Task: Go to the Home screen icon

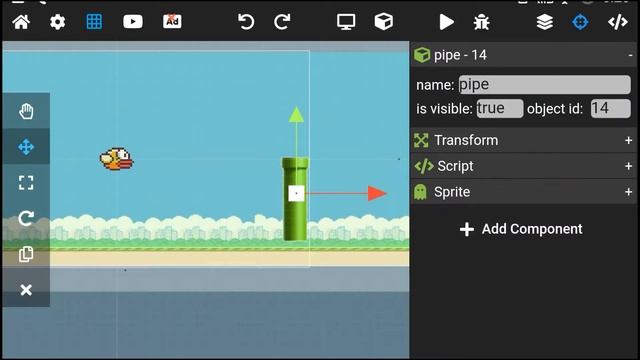Action: coord(21,22)
